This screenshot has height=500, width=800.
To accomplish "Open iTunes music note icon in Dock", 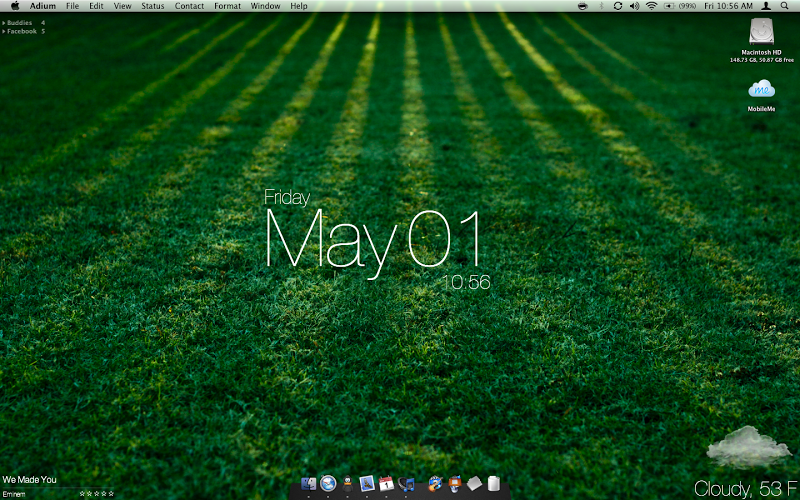I will pyautogui.click(x=406, y=483).
